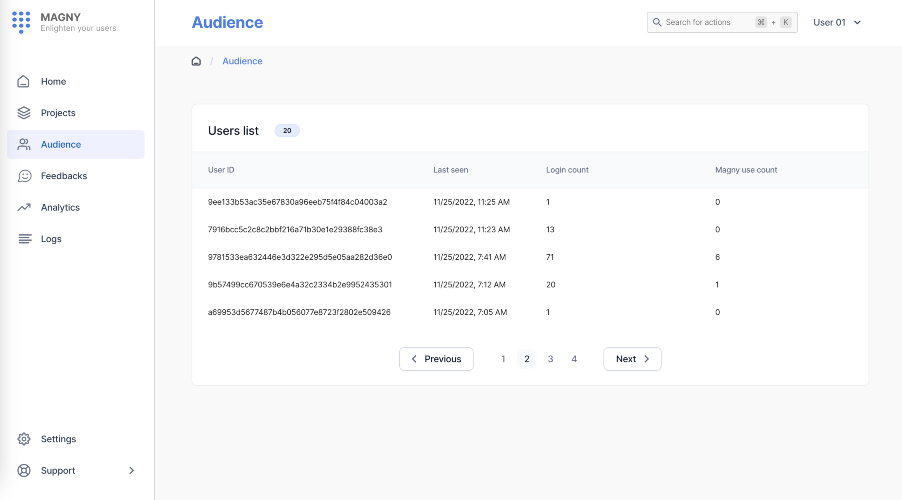Click the Settings gear icon

(x=24, y=439)
